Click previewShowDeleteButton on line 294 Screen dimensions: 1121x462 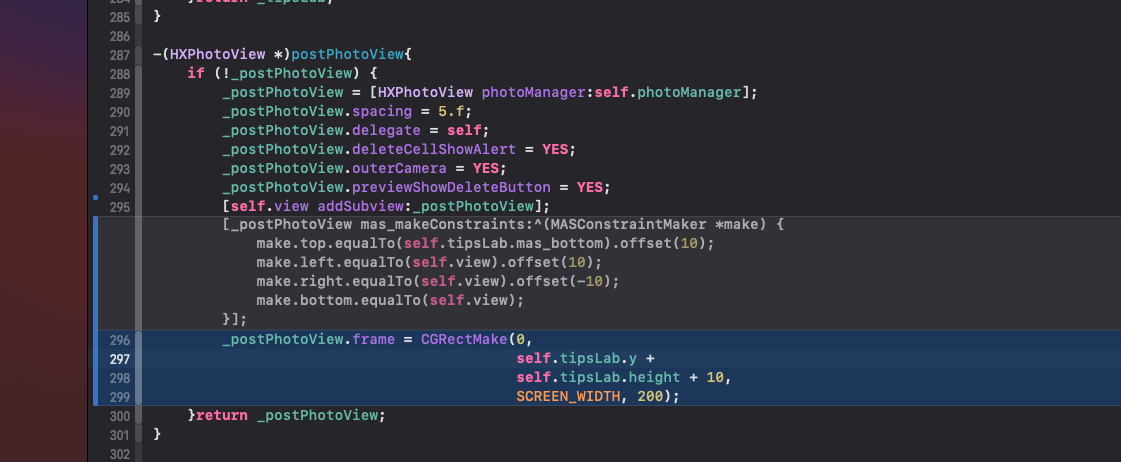[452, 188]
